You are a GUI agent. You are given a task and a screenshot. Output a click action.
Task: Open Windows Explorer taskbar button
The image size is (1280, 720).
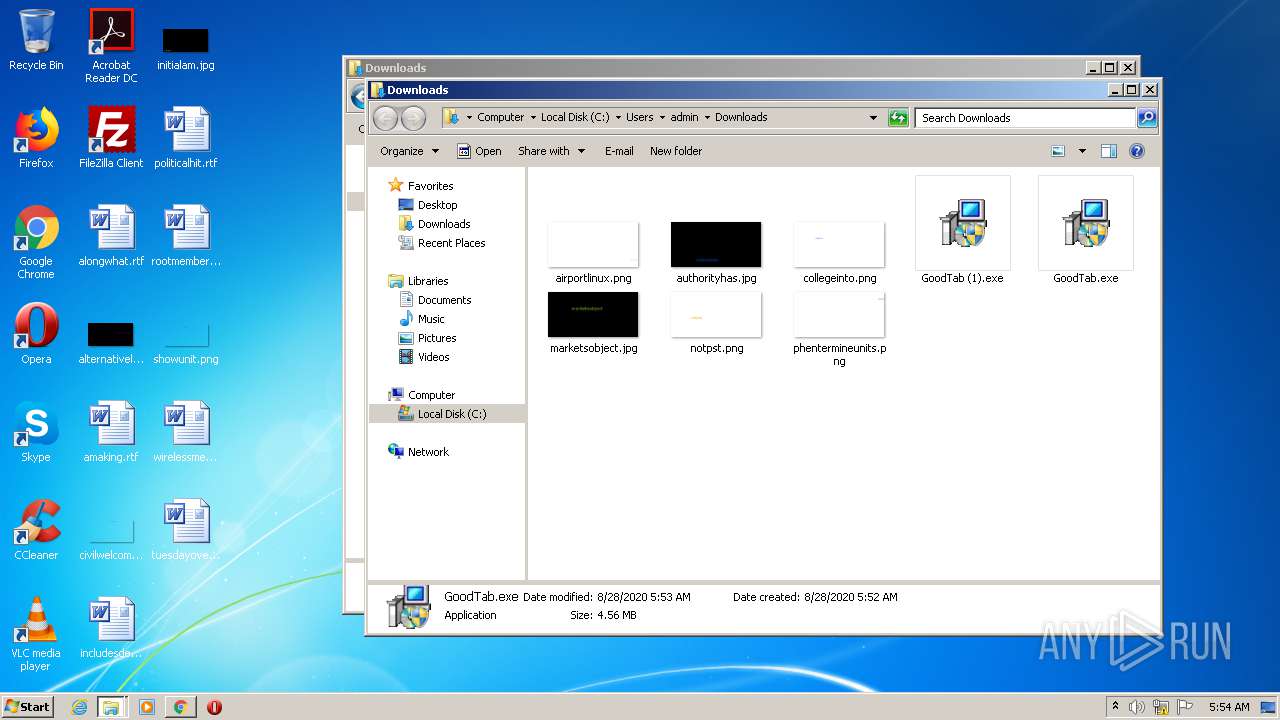tap(111, 707)
